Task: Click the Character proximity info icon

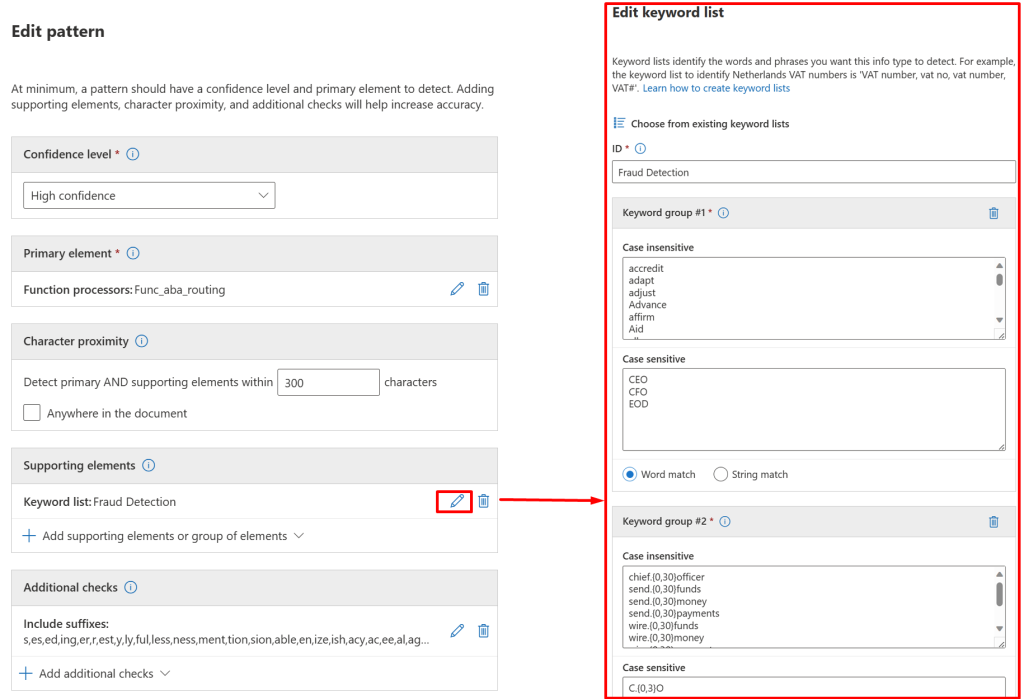Action: tap(142, 341)
